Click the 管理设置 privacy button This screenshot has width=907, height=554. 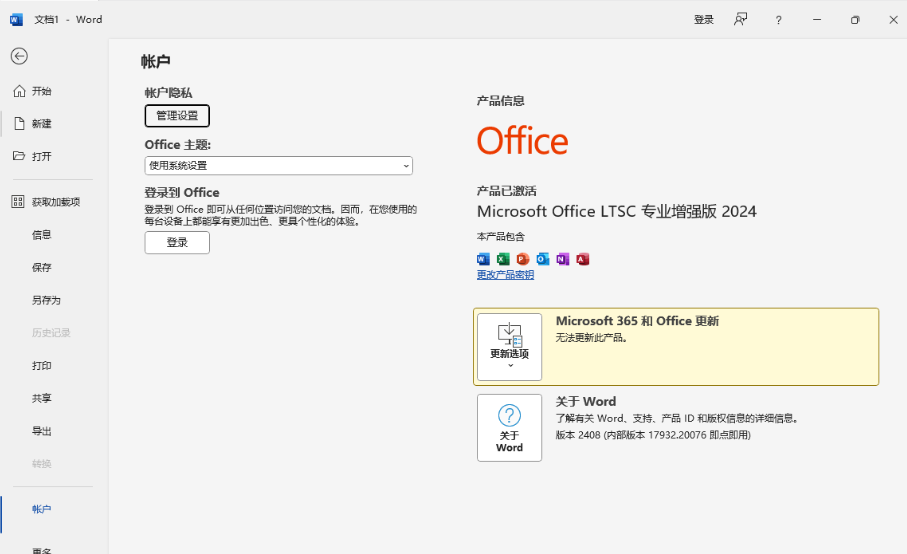pos(177,116)
